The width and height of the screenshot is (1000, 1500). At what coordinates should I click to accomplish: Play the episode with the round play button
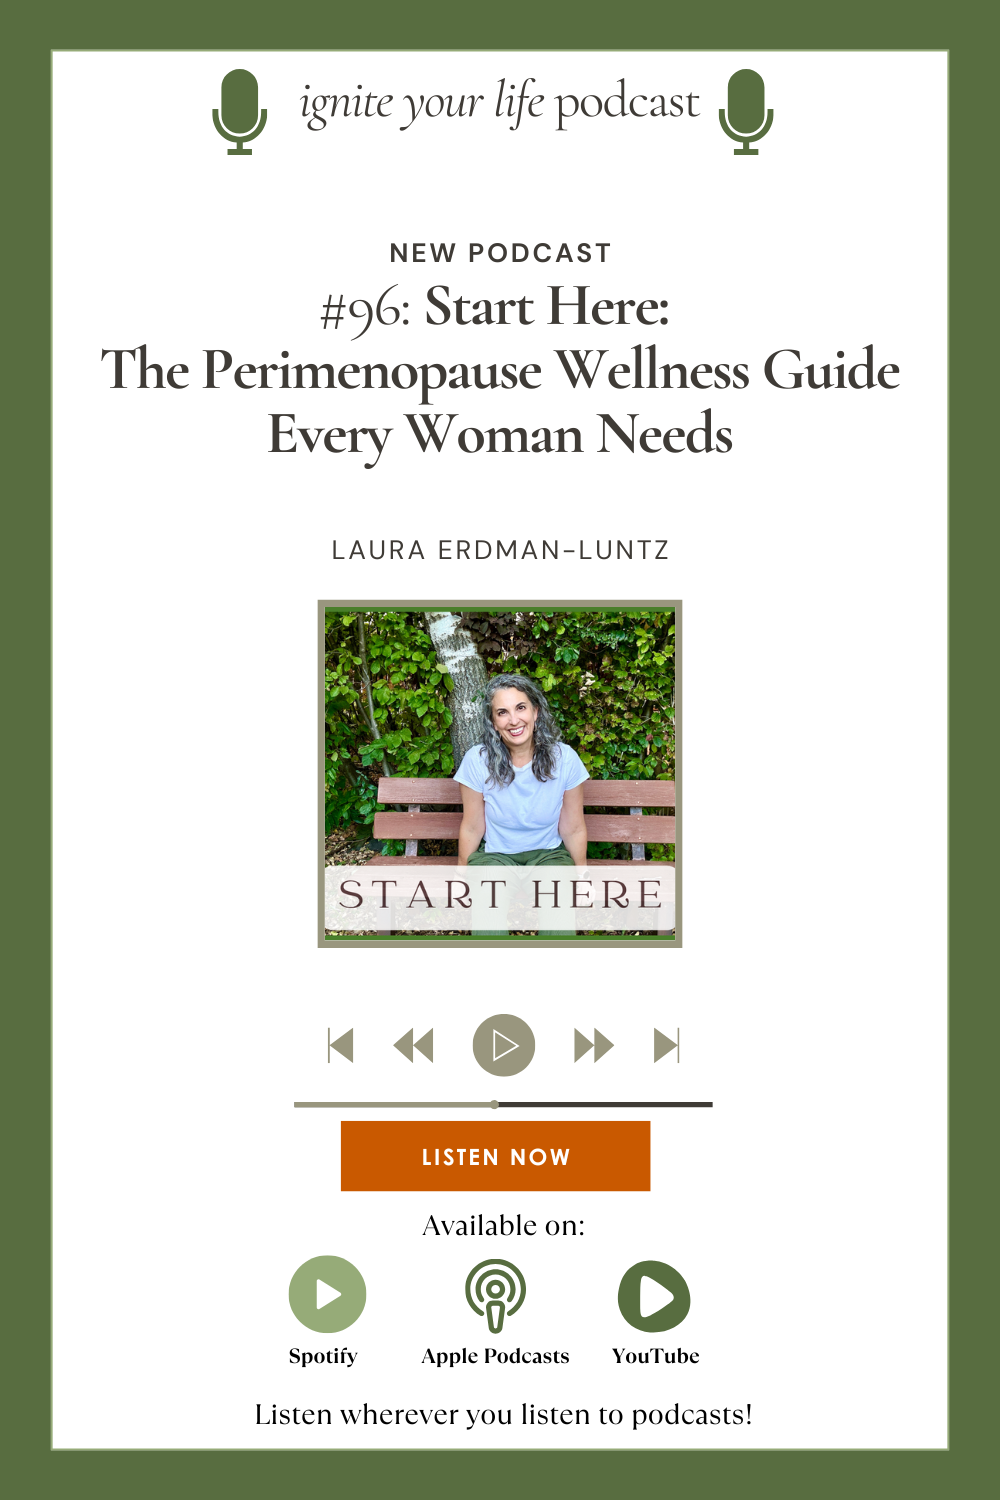point(504,1045)
